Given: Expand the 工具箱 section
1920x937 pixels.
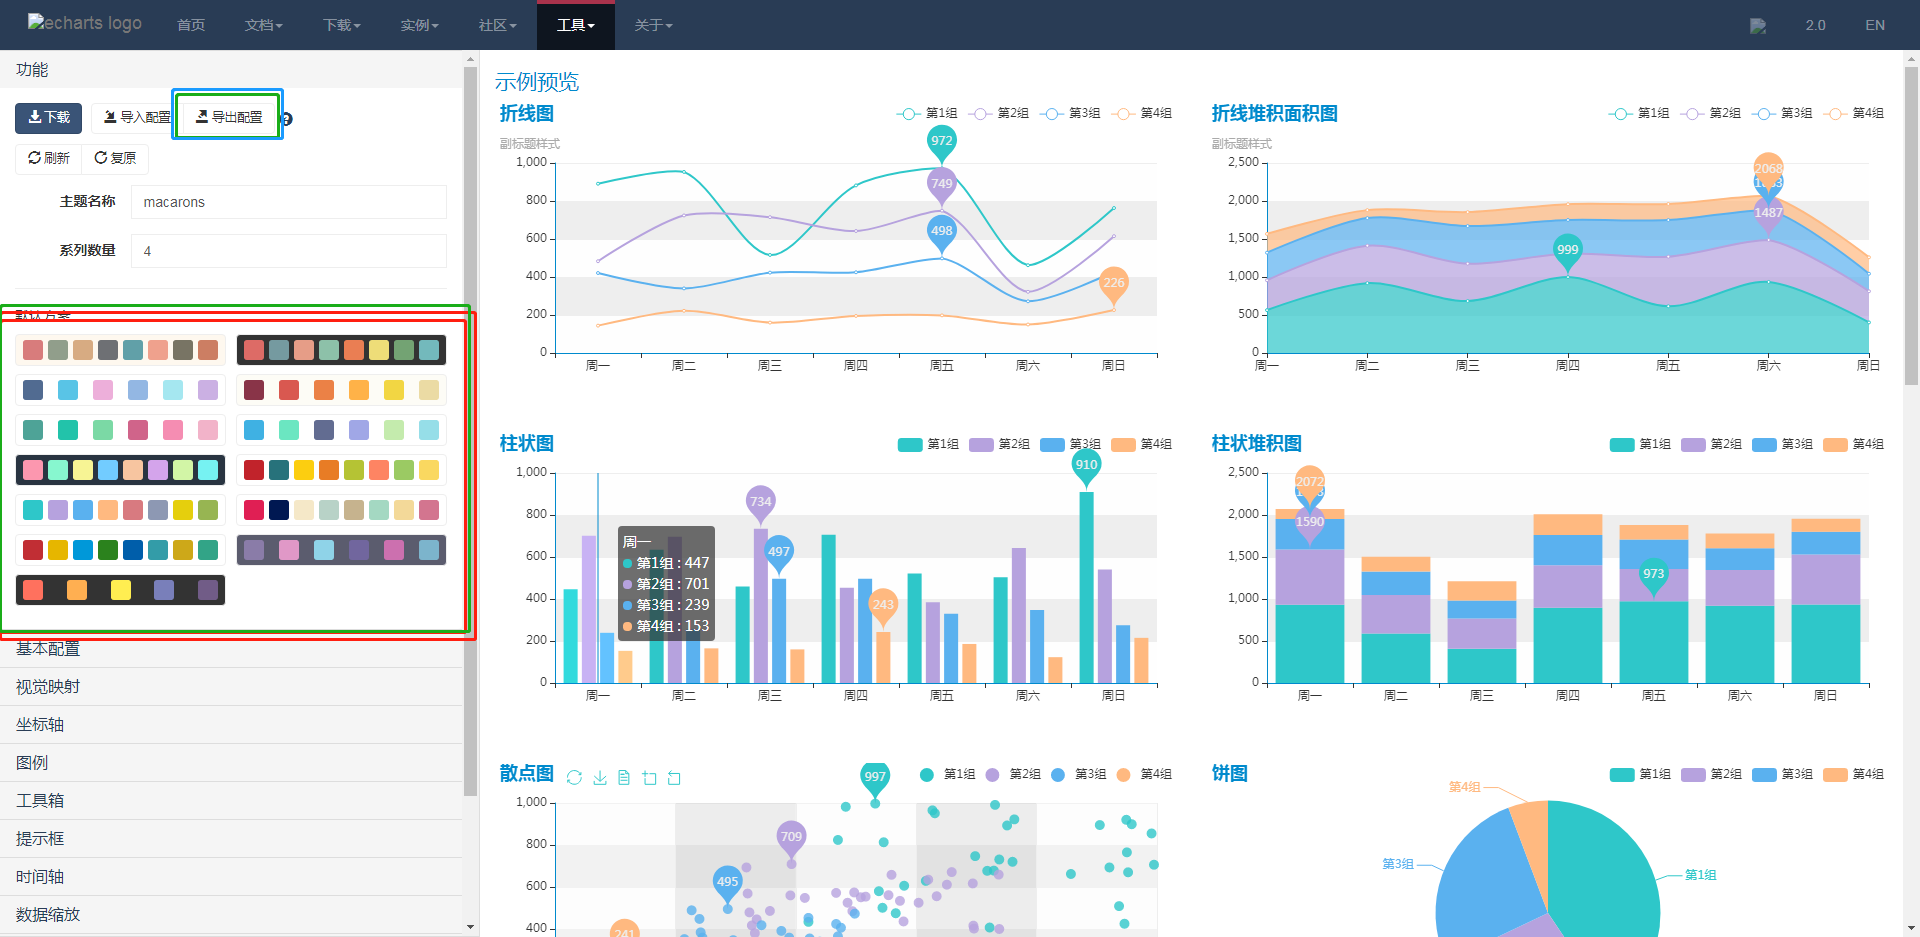Looking at the screenshot, I should (231, 801).
